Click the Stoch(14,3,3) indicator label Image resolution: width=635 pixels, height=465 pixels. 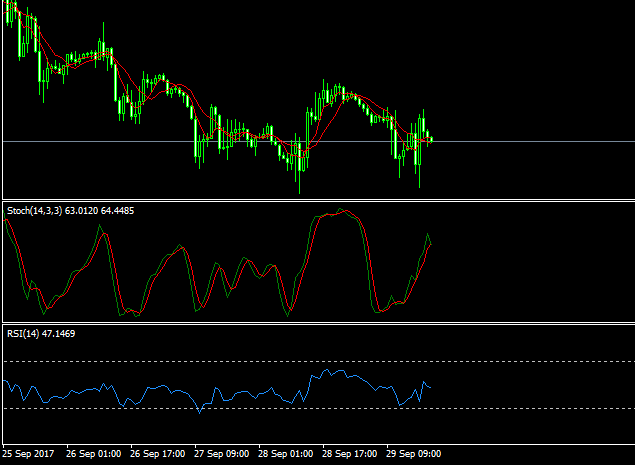[32, 211]
